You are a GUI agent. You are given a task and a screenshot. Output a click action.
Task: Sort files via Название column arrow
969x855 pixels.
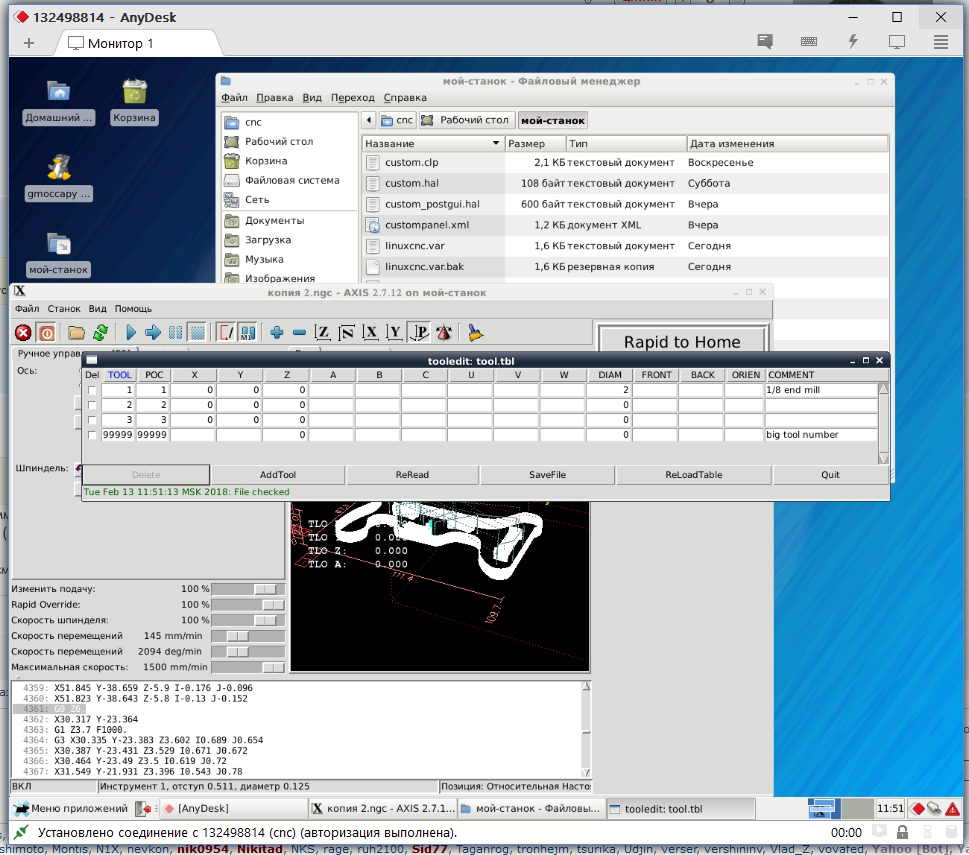tap(496, 143)
